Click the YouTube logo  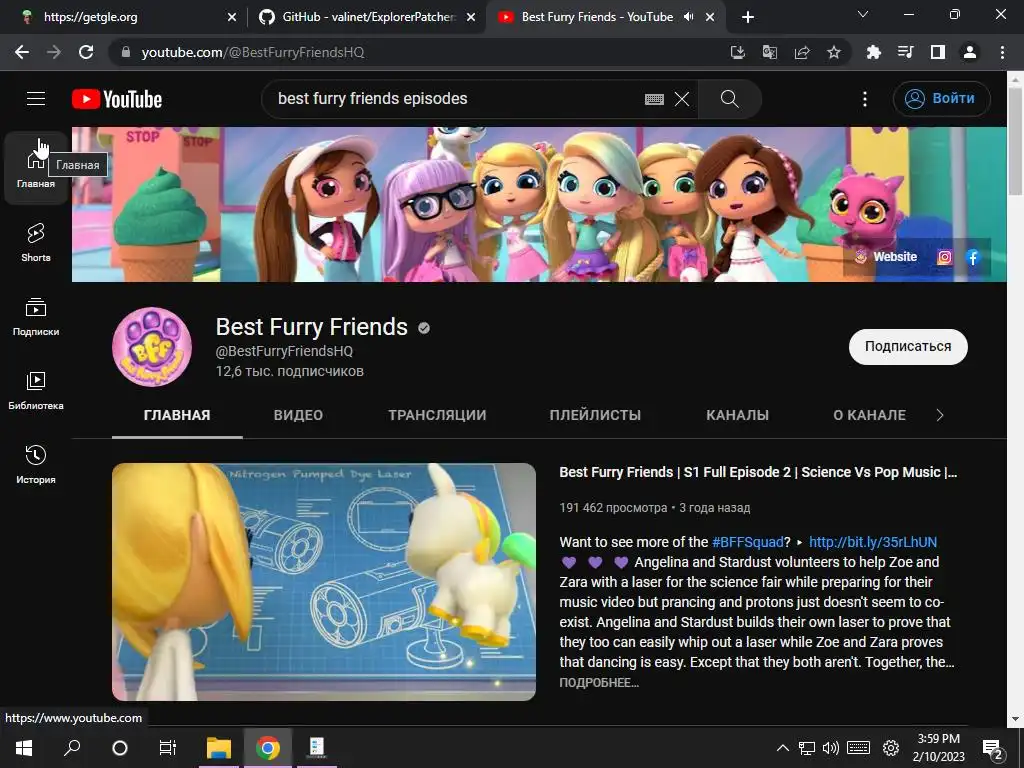117,99
